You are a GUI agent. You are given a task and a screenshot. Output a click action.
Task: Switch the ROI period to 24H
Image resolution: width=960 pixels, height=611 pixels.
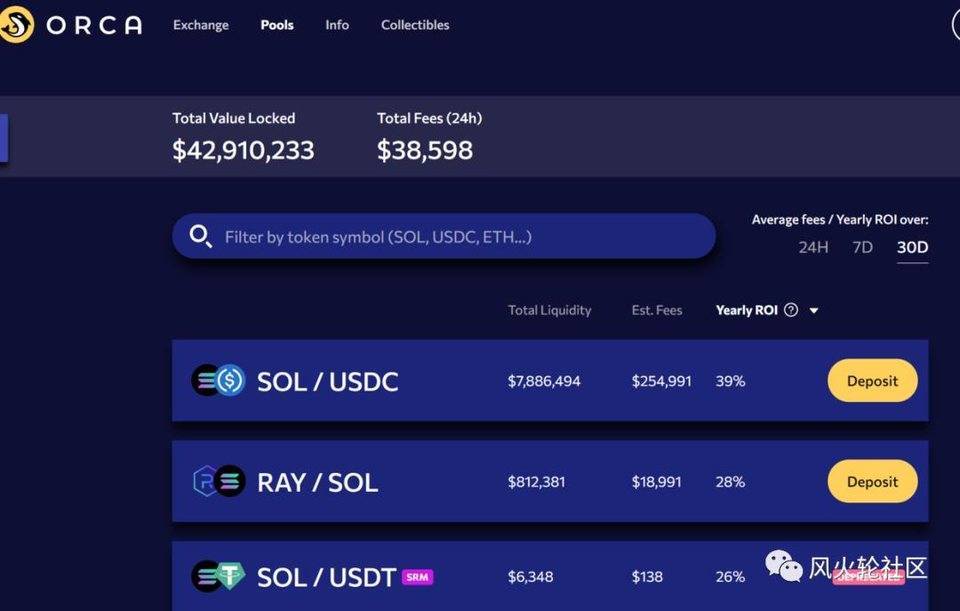click(813, 247)
